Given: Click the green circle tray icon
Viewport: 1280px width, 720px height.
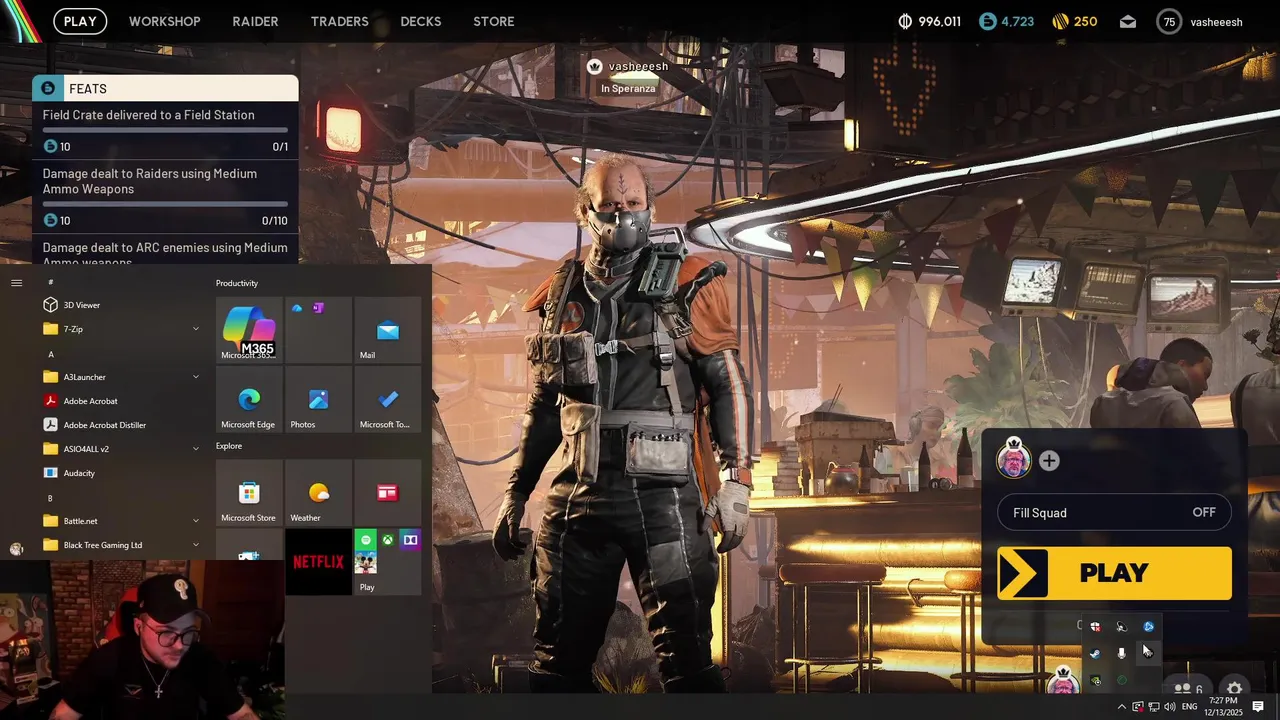Looking at the screenshot, I should (1121, 680).
